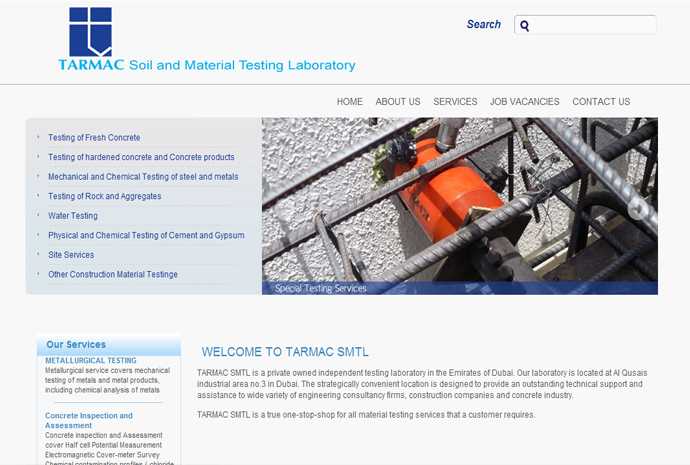Click the WELCOME TO TARMAC SMTL heading
The image size is (690, 465).
(x=285, y=352)
